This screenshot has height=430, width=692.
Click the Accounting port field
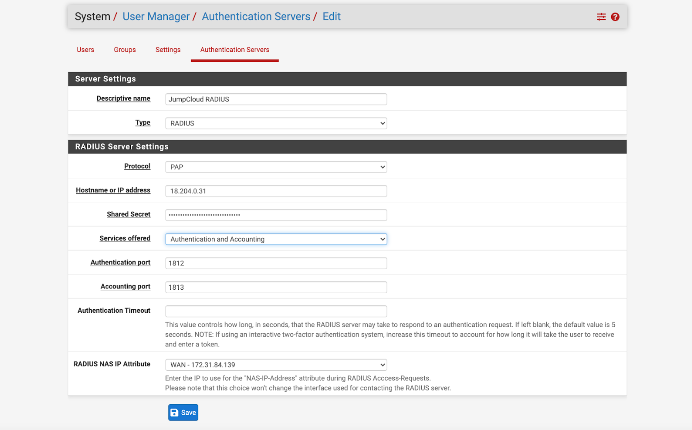pos(275,287)
